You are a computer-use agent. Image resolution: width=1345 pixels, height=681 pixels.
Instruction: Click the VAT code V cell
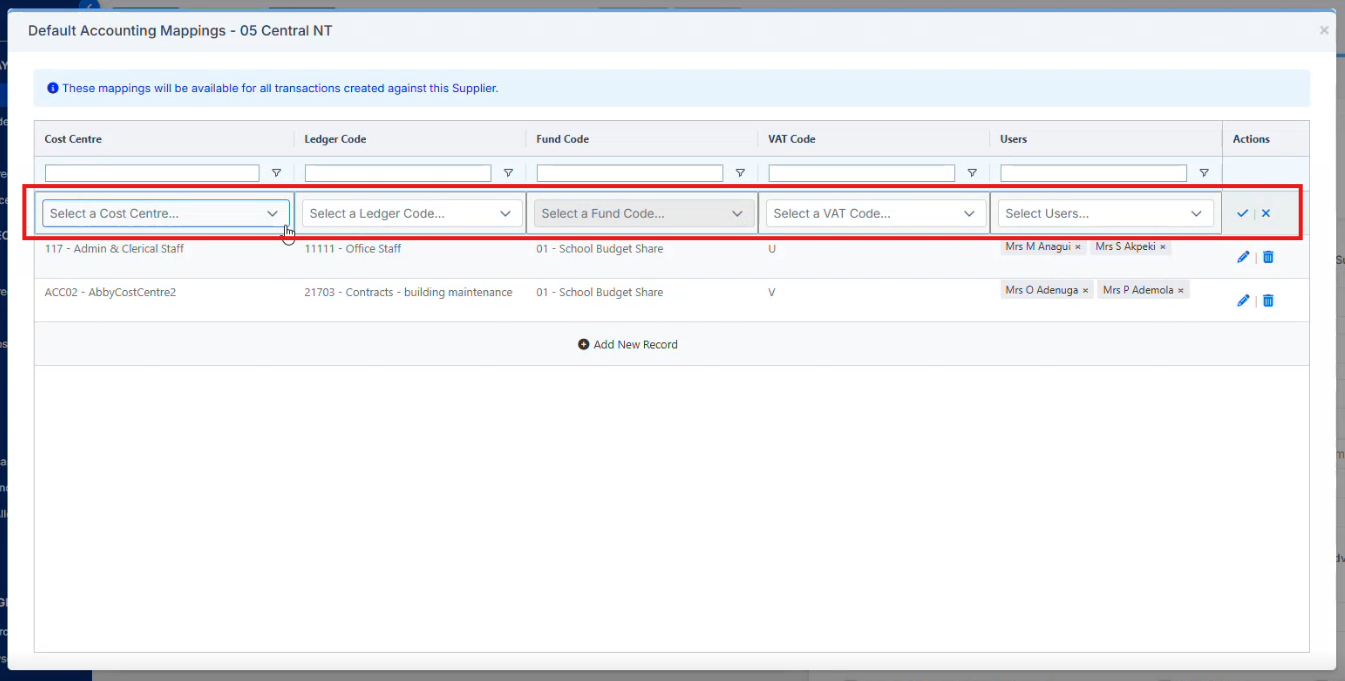[772, 292]
